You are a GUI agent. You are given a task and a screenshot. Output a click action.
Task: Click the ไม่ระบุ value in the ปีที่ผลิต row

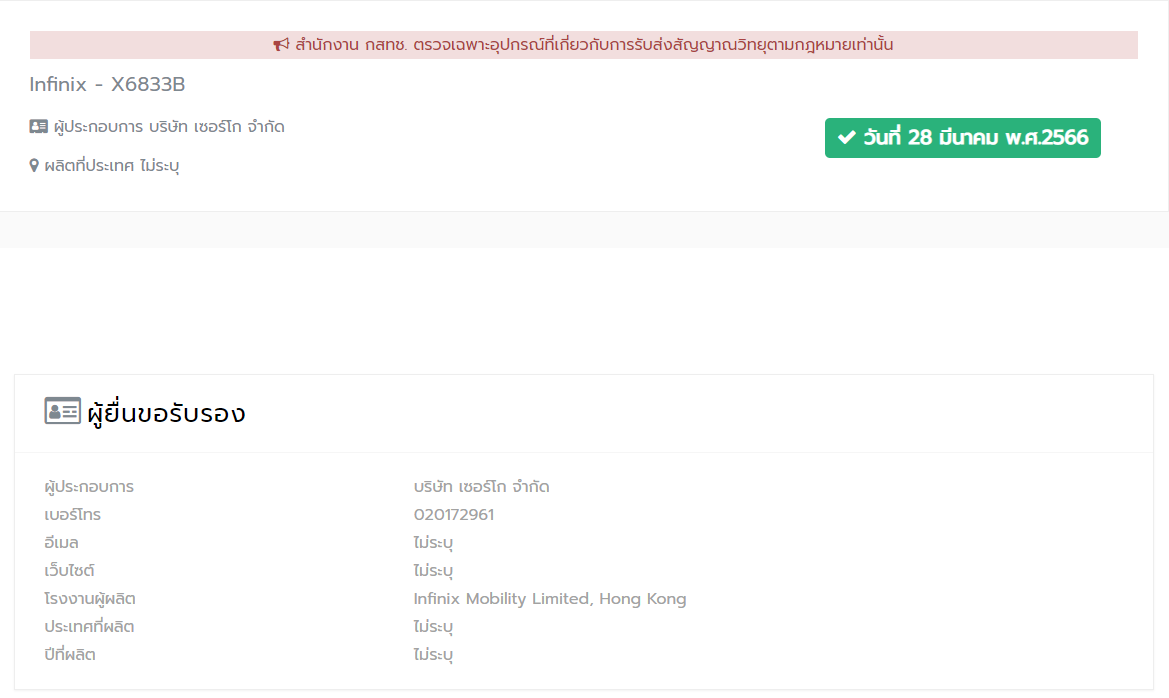(x=434, y=655)
